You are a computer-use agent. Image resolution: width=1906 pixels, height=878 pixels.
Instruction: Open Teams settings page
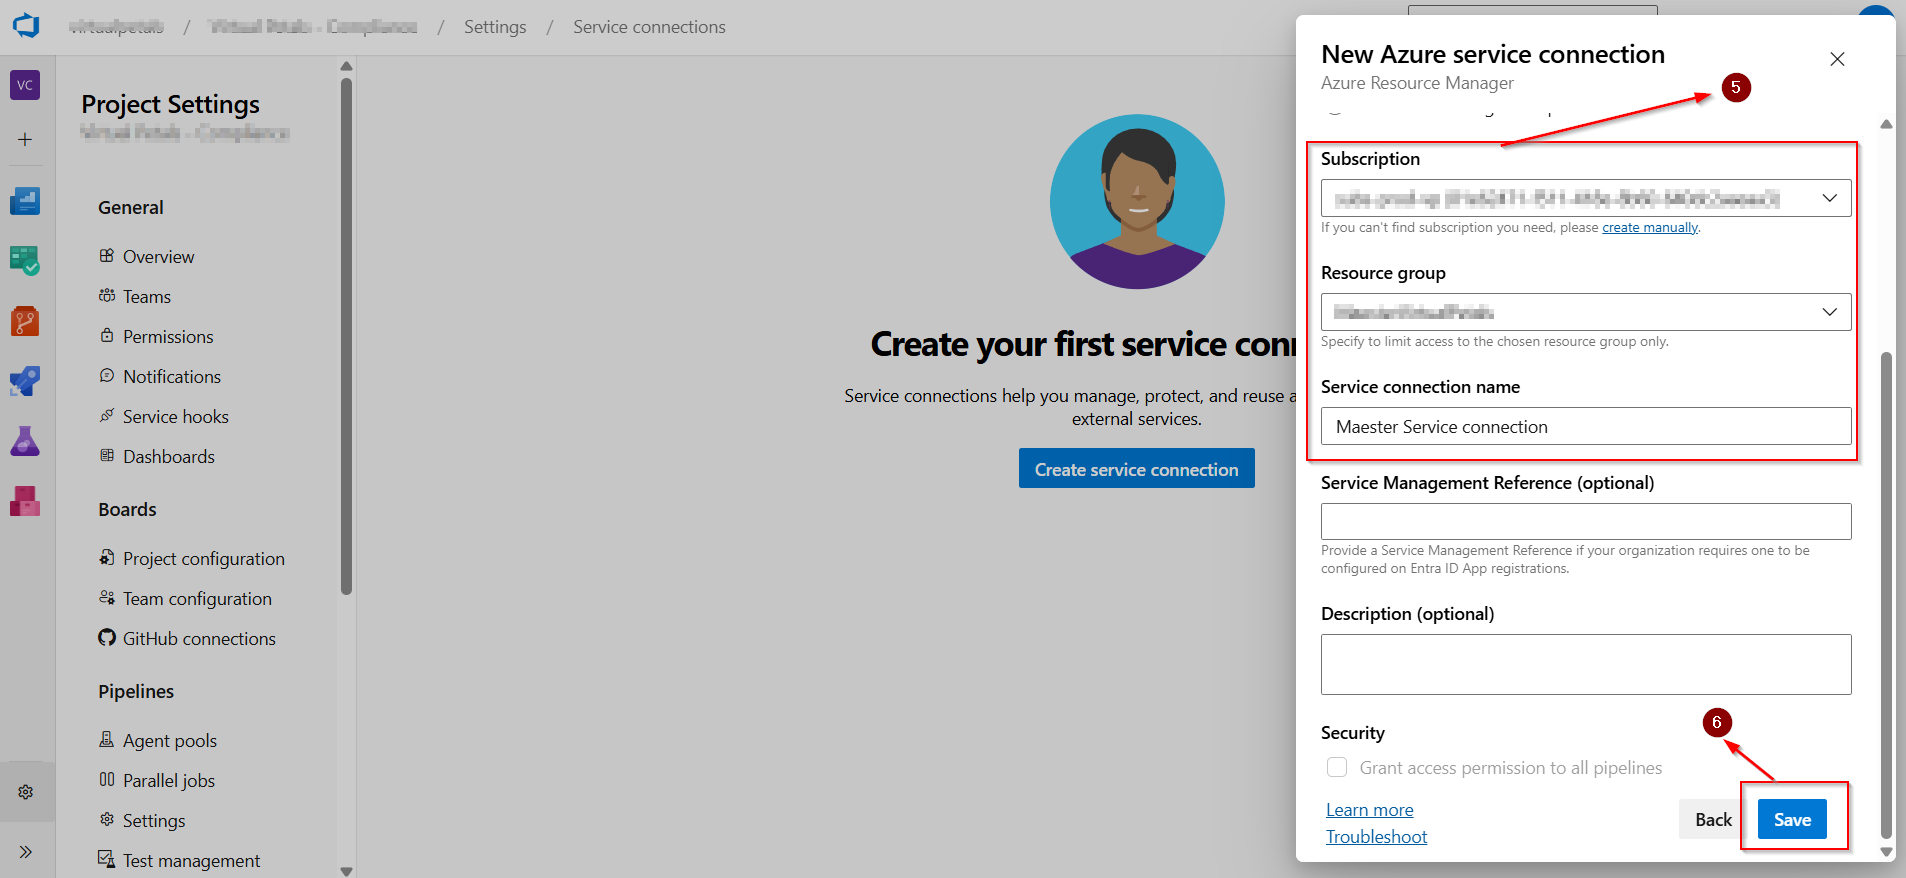[x=147, y=297]
